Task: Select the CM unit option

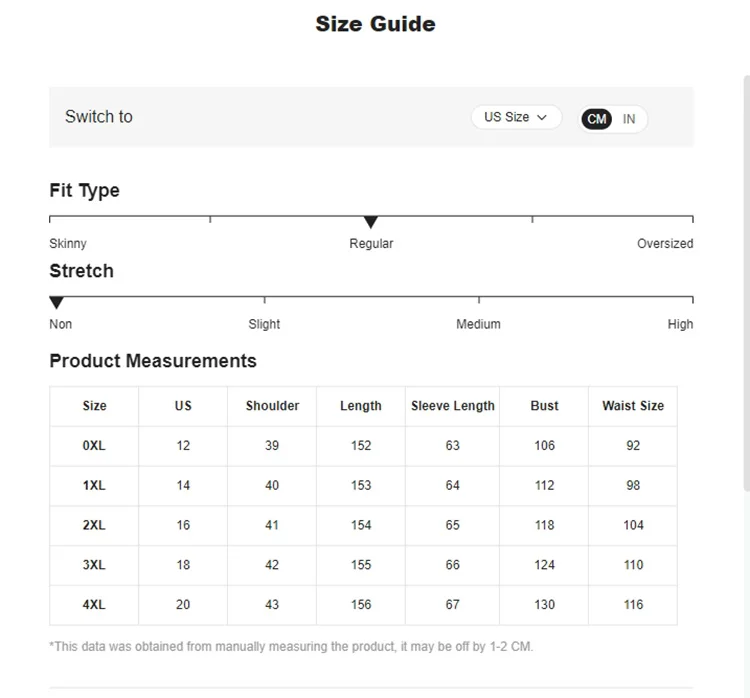Action: click(x=597, y=119)
